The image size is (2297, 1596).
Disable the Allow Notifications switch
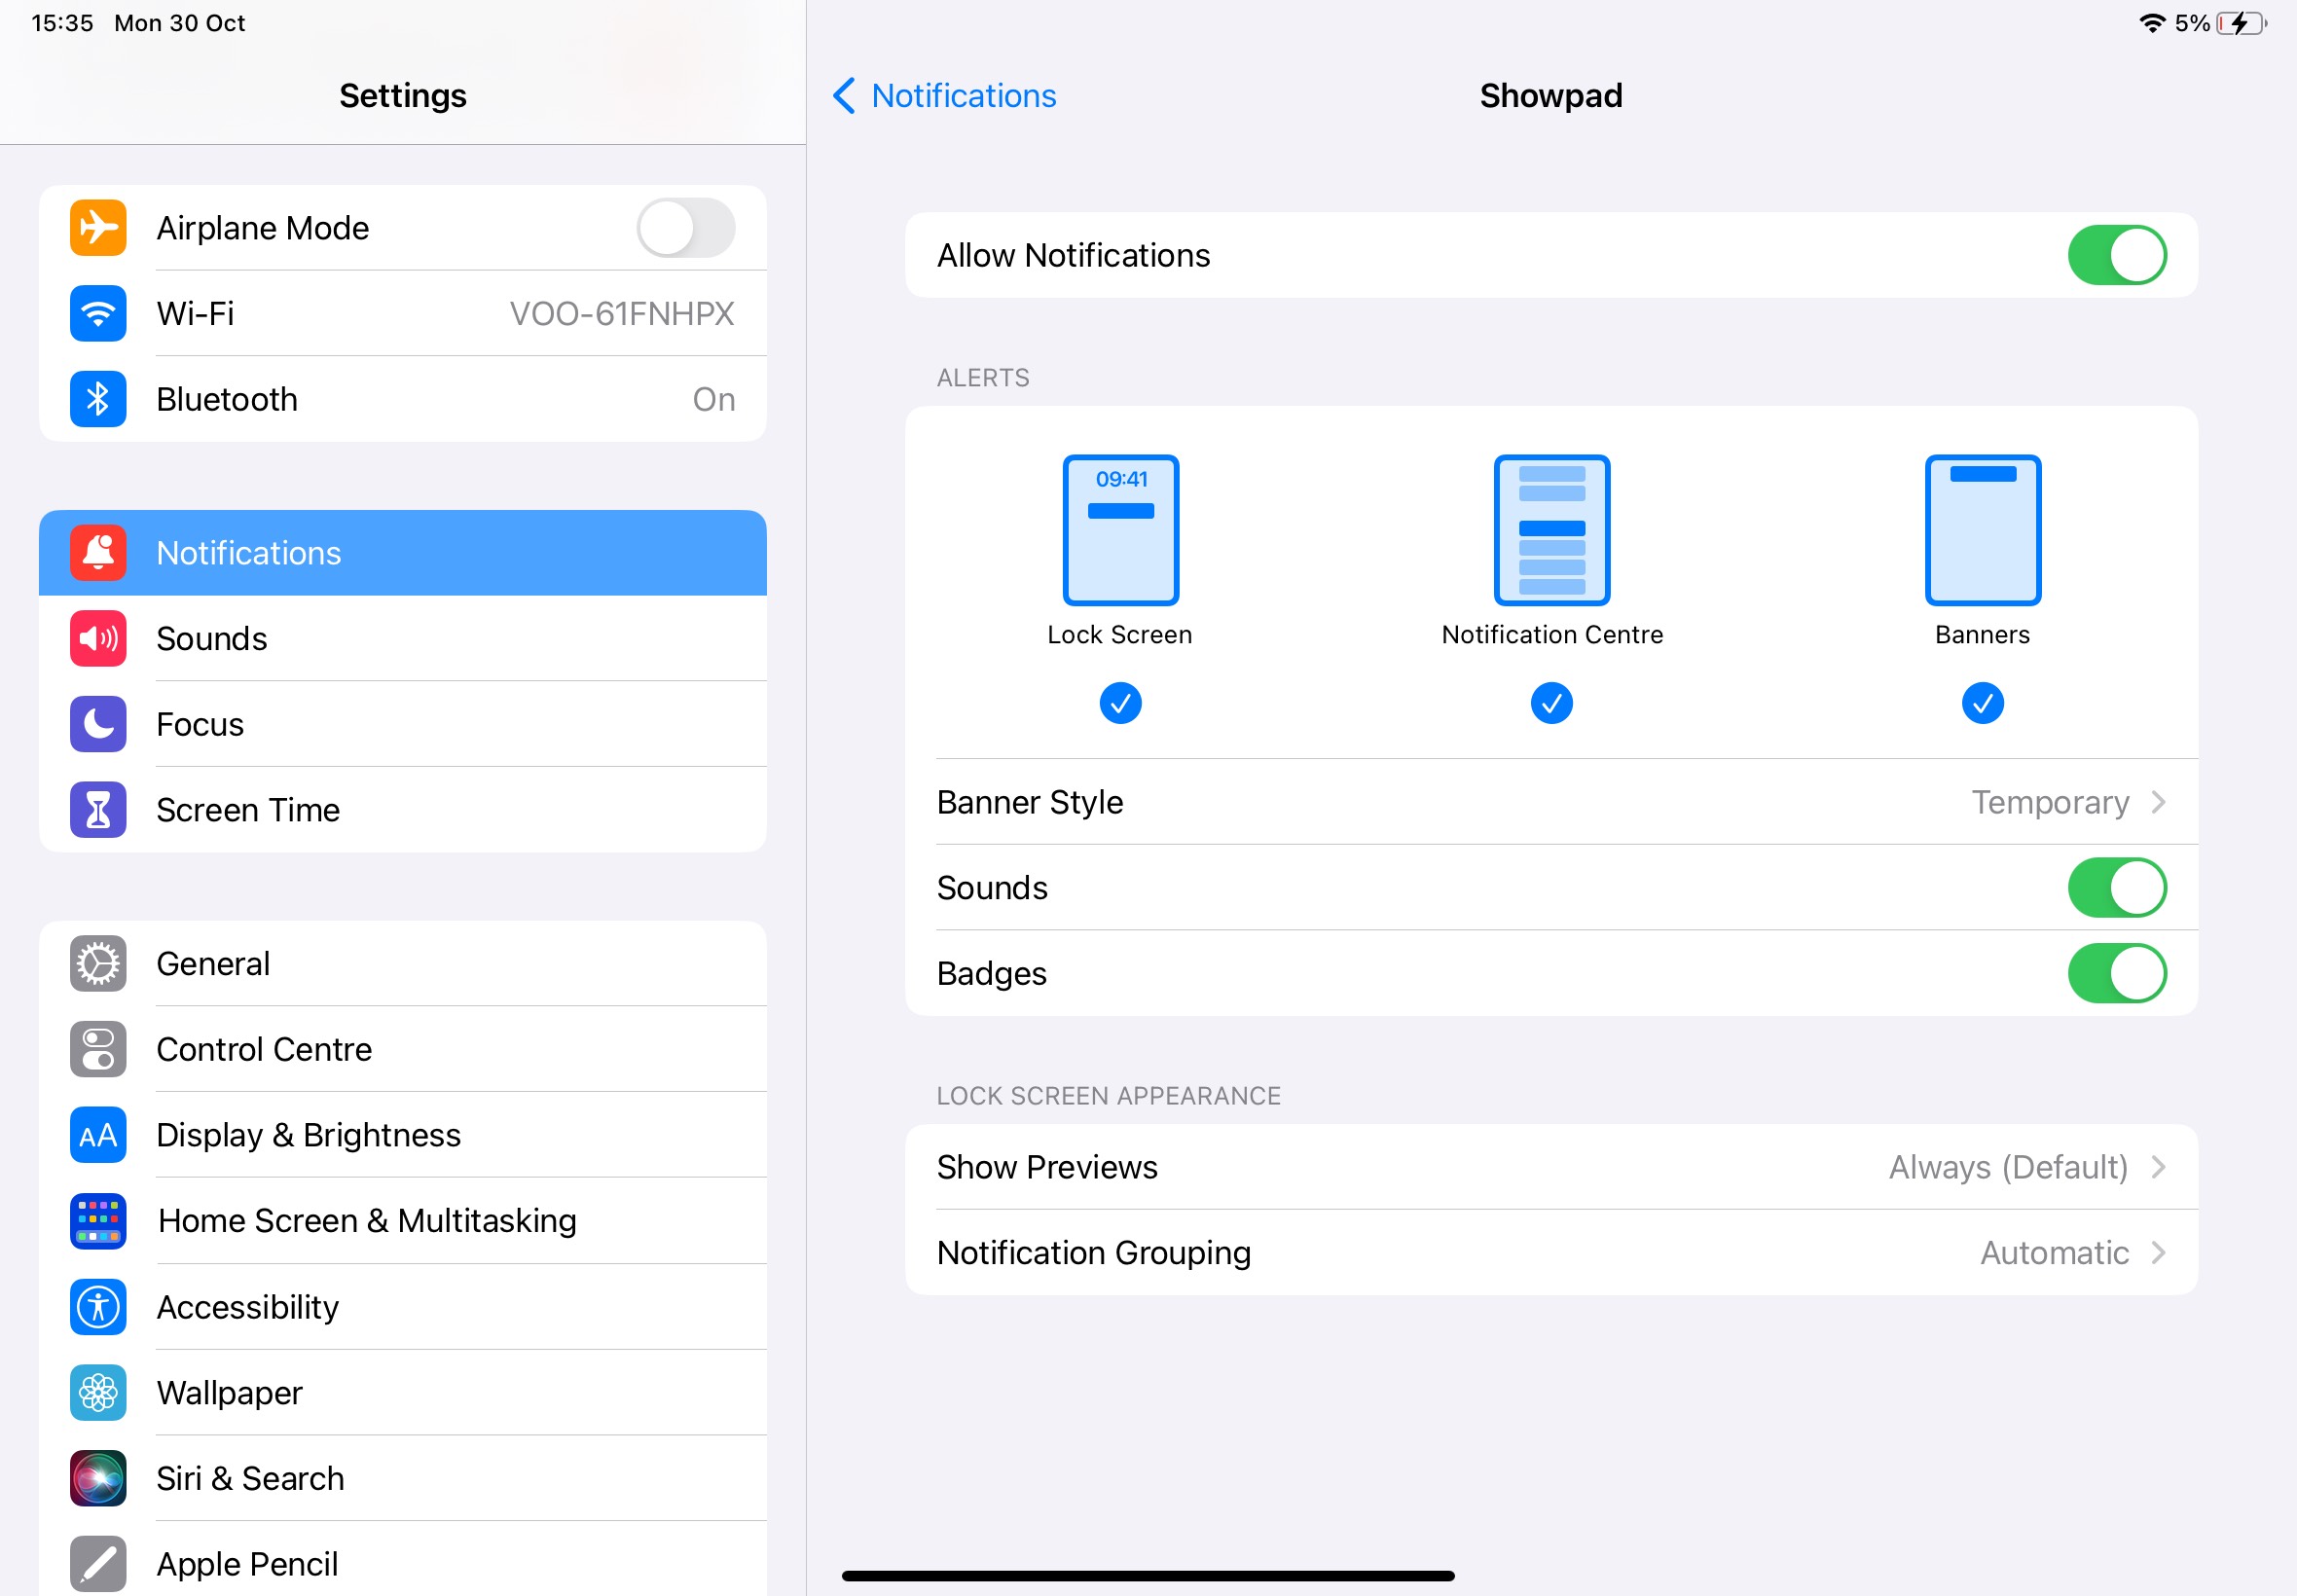(2116, 255)
